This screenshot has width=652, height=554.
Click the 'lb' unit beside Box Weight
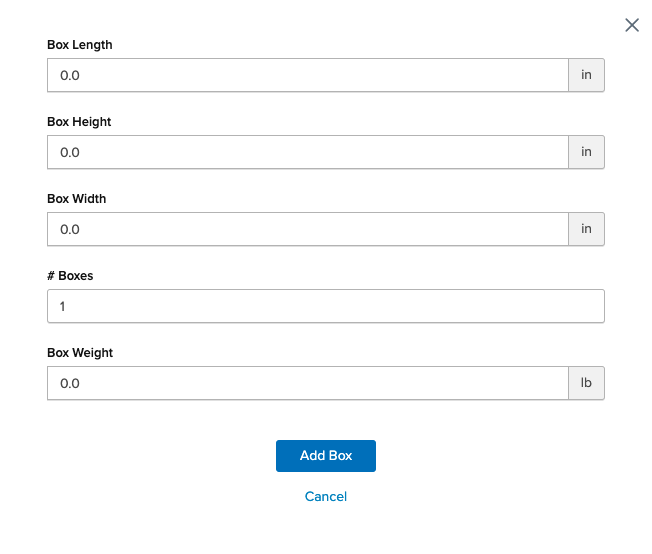587,383
